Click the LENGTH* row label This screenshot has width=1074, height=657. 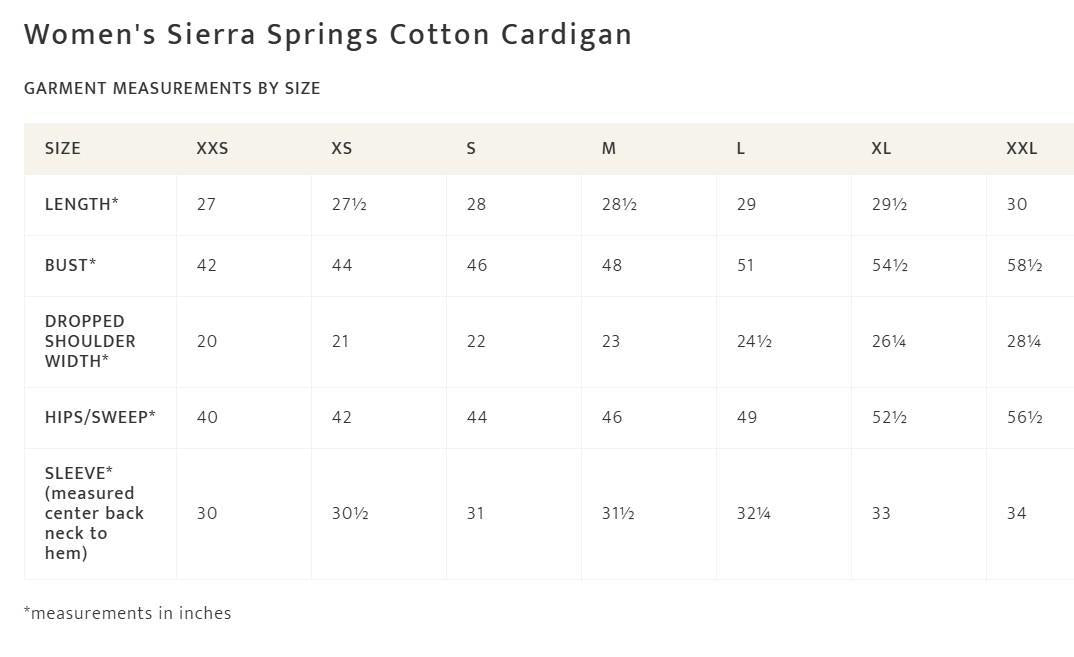click(x=82, y=204)
